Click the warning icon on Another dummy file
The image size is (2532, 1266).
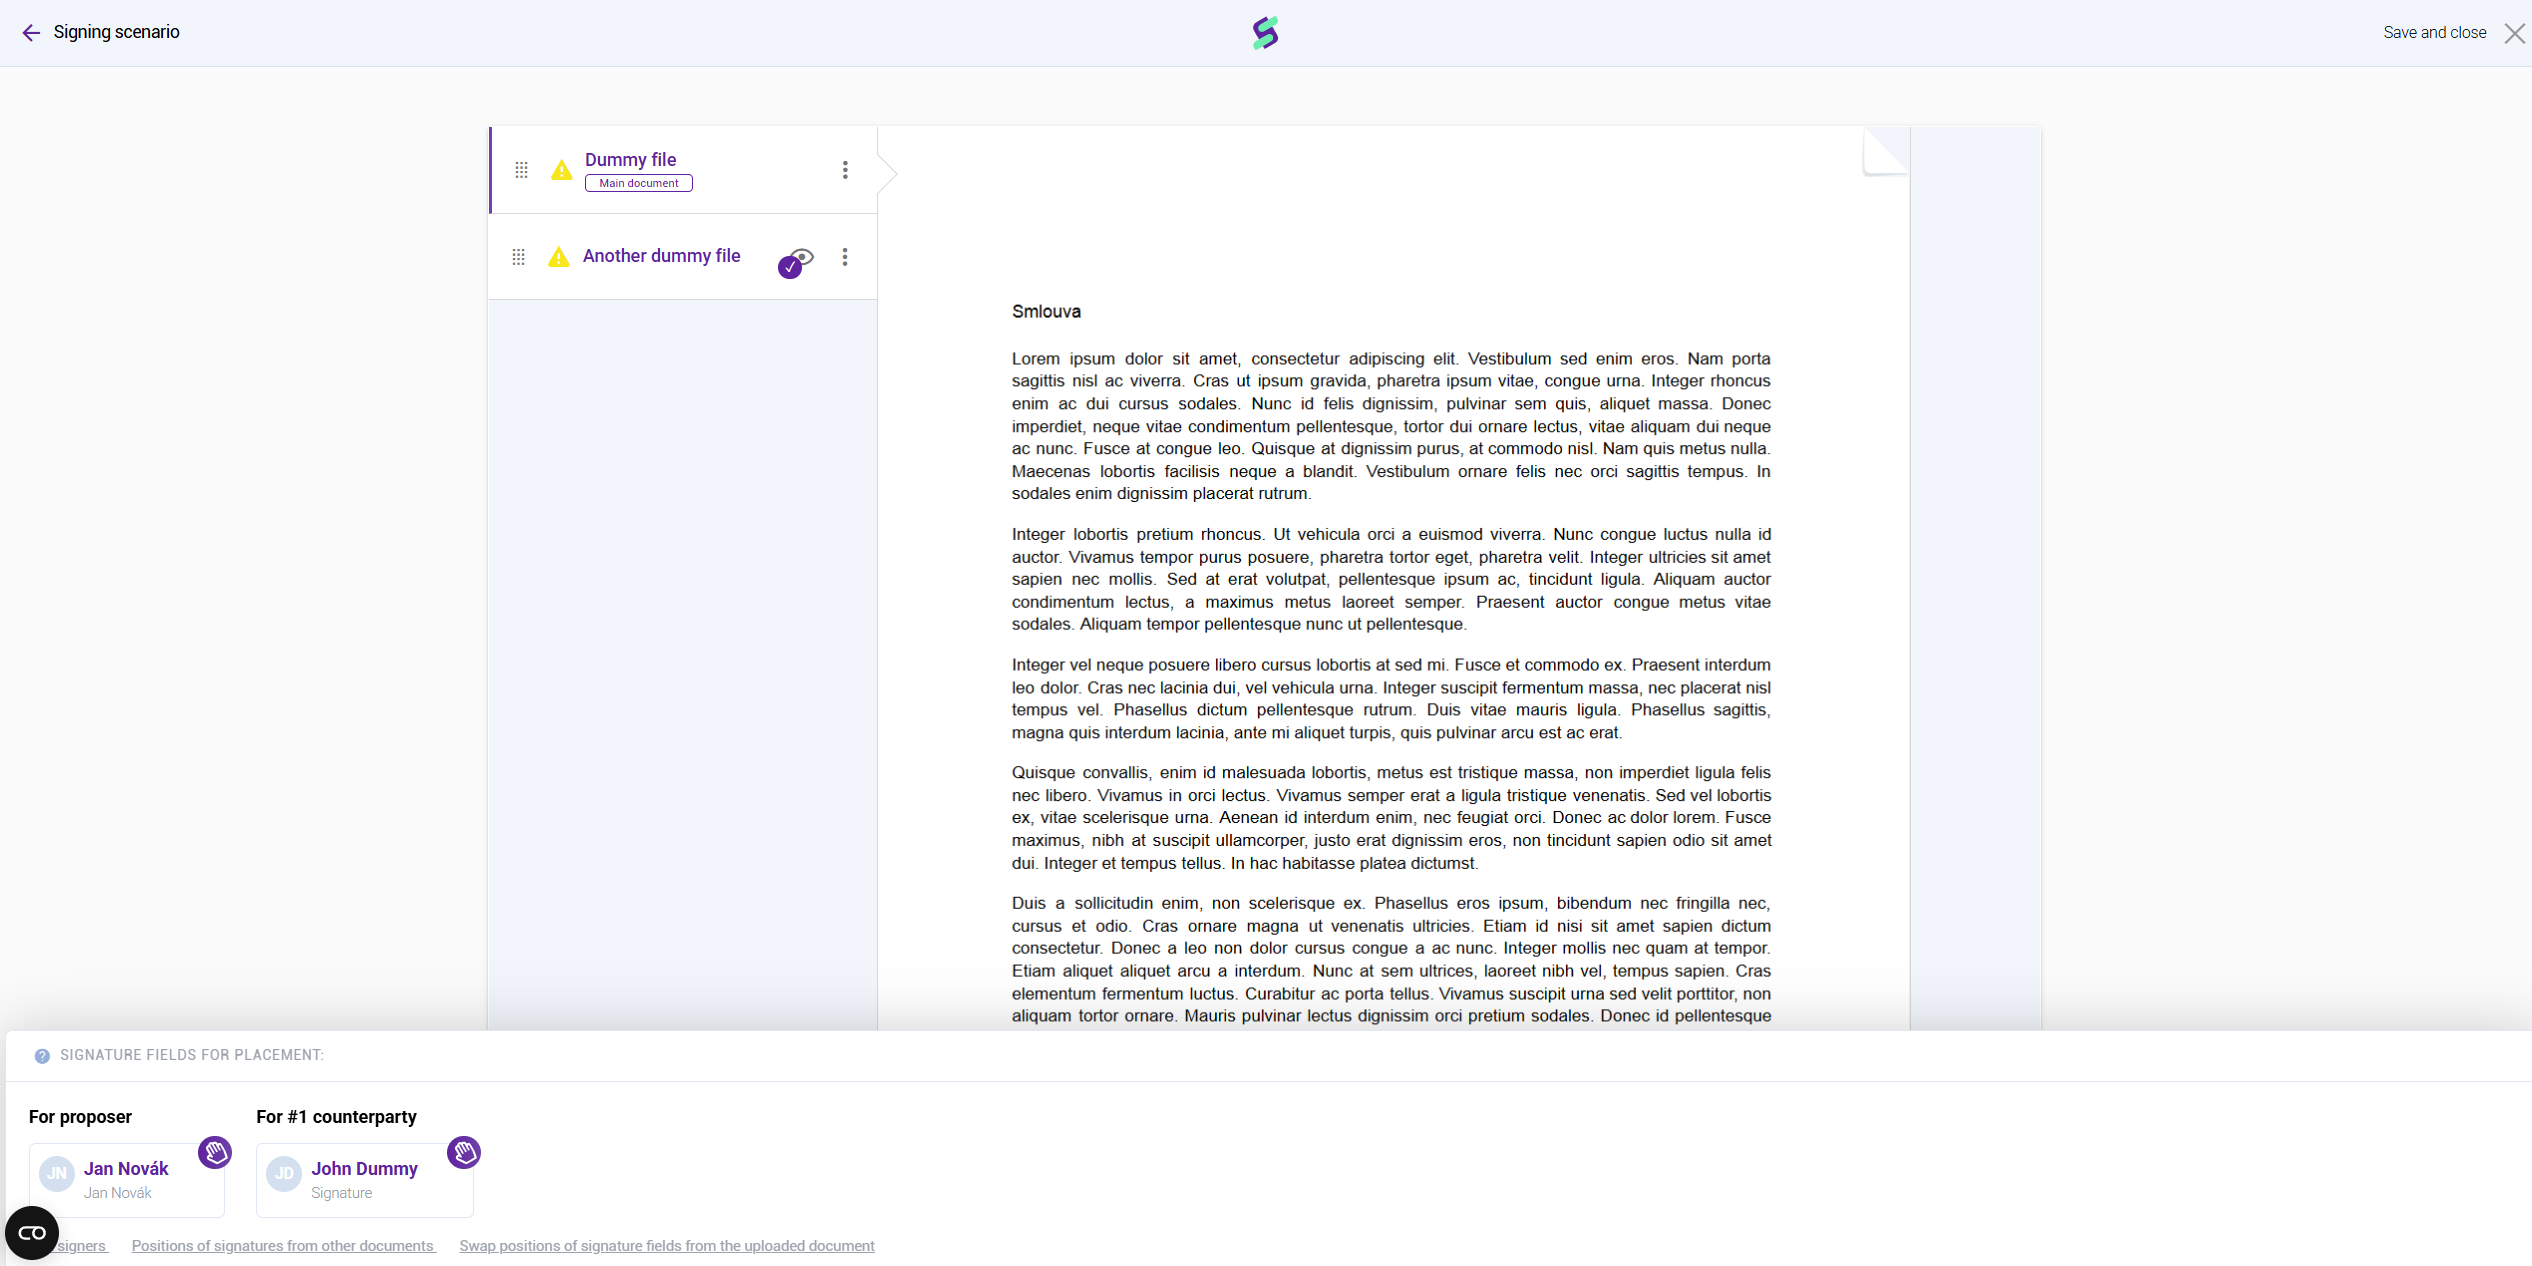(559, 257)
